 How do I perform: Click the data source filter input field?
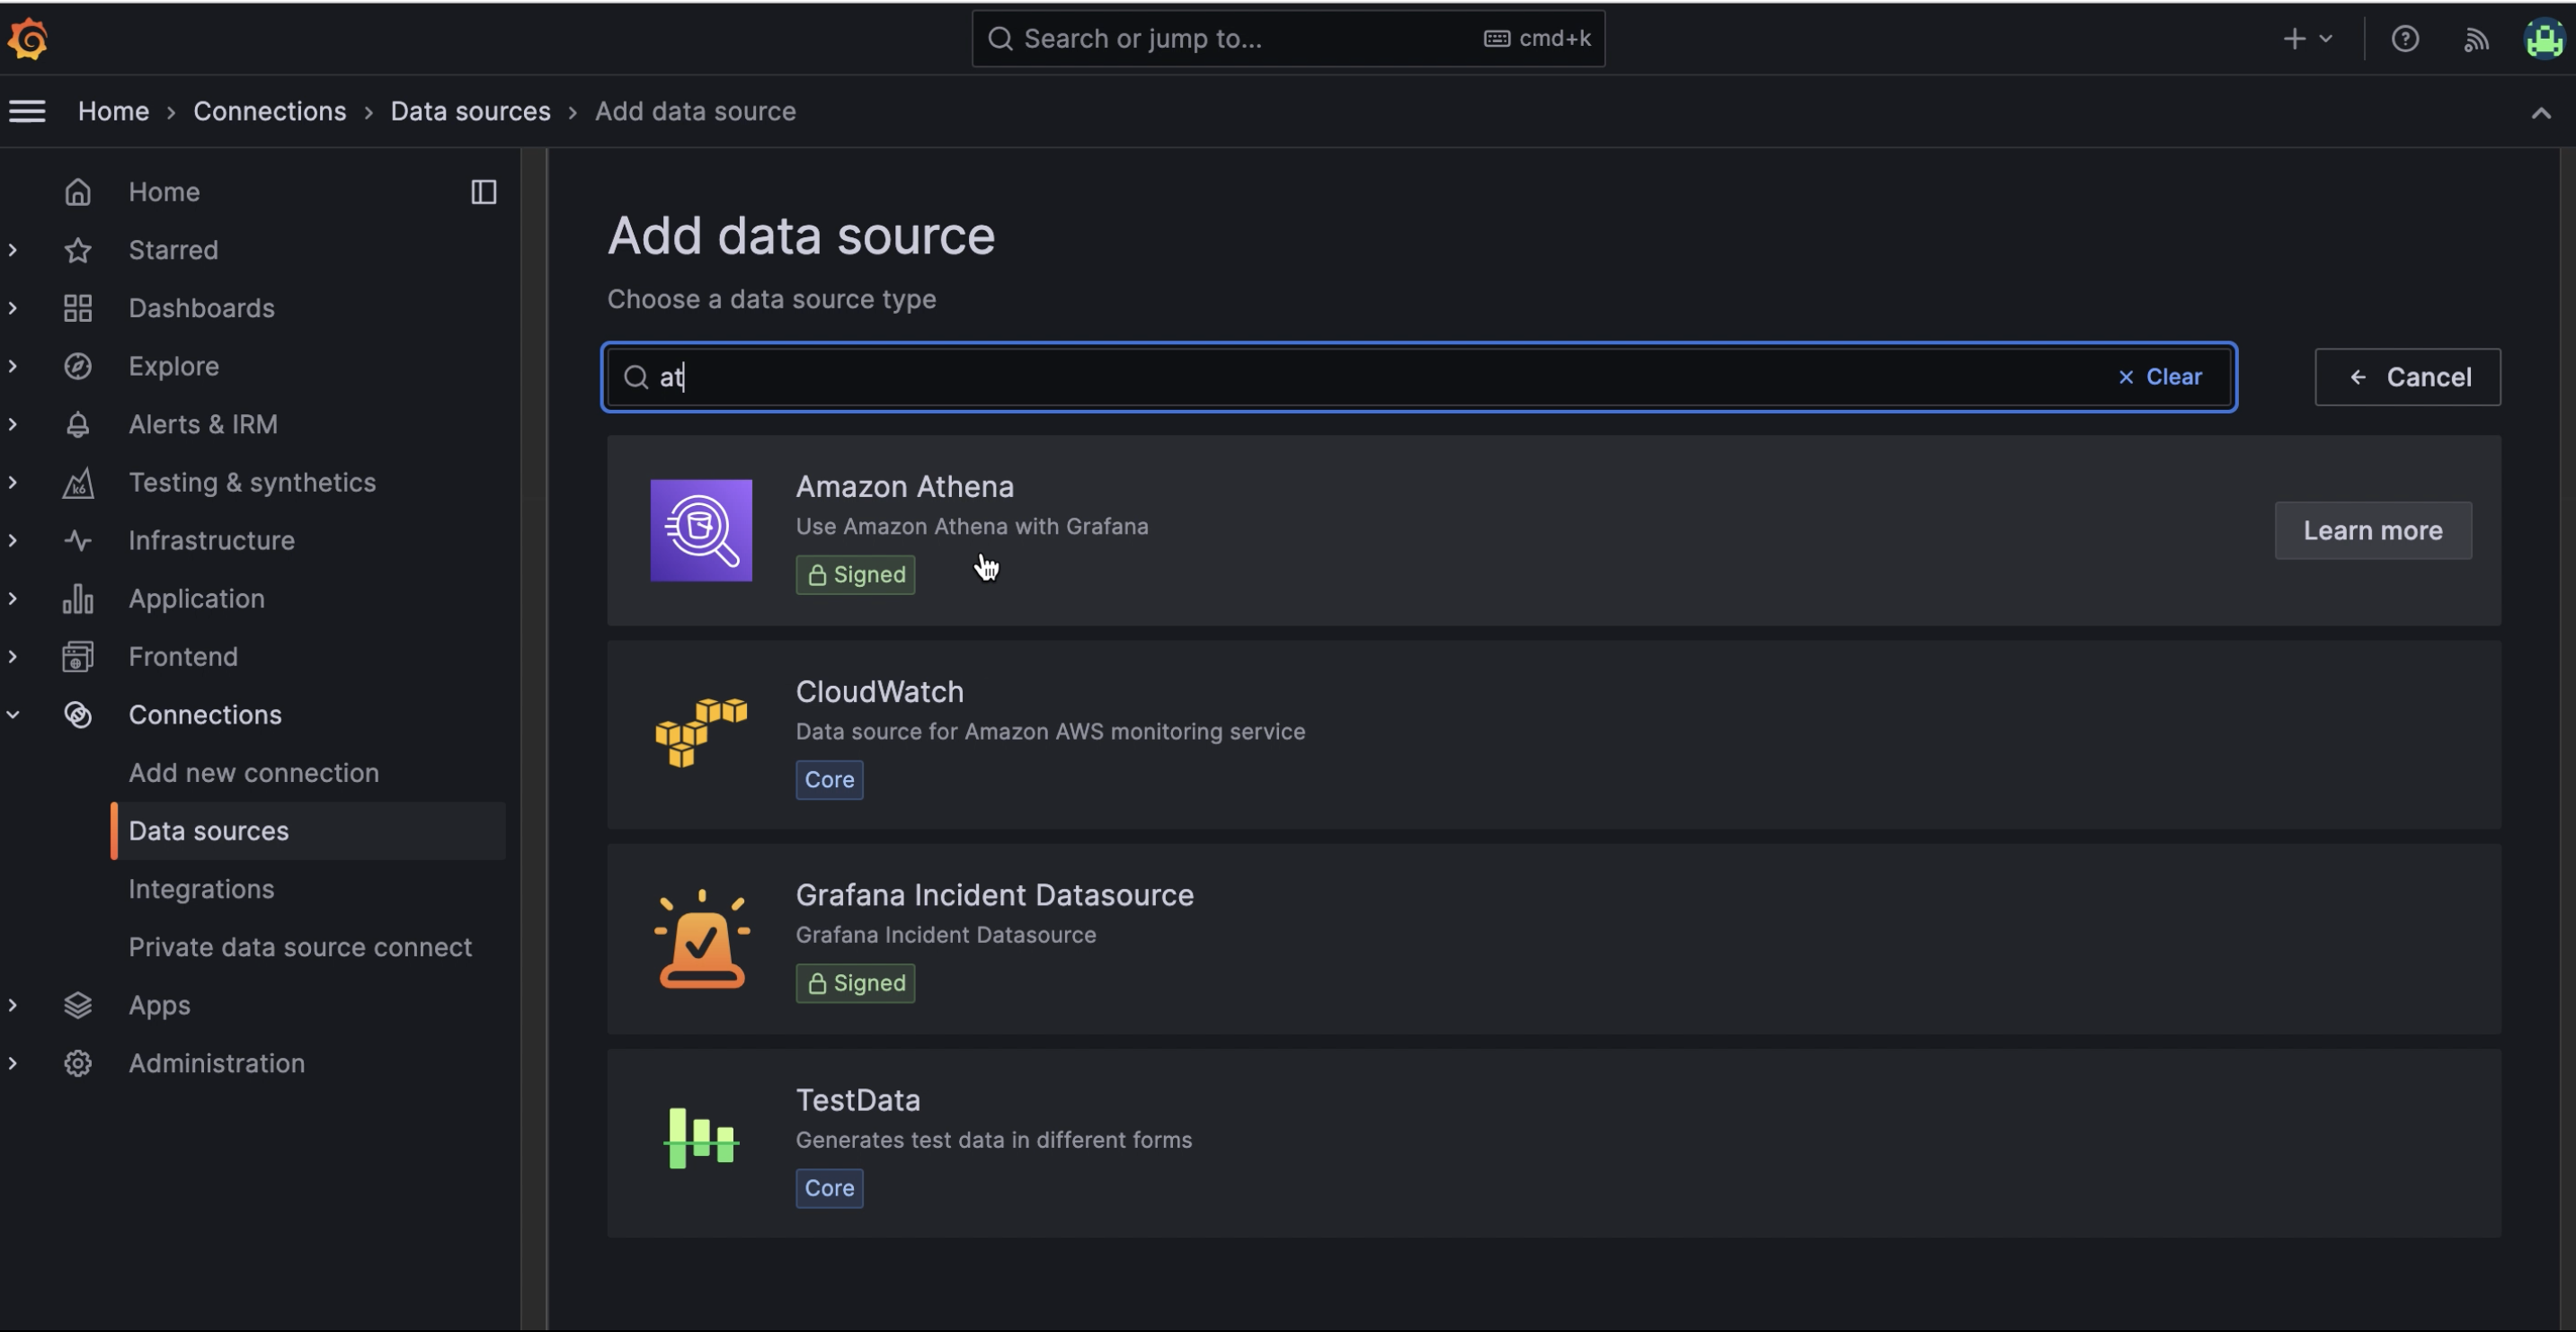click(x=1419, y=377)
